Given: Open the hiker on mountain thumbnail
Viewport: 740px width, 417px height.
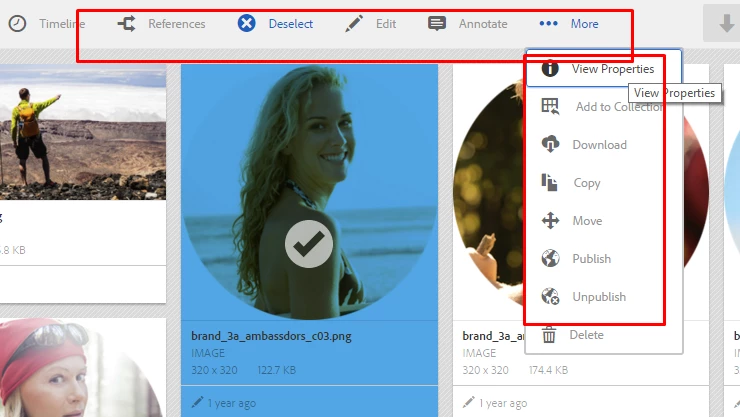Looking at the screenshot, I should [83, 132].
